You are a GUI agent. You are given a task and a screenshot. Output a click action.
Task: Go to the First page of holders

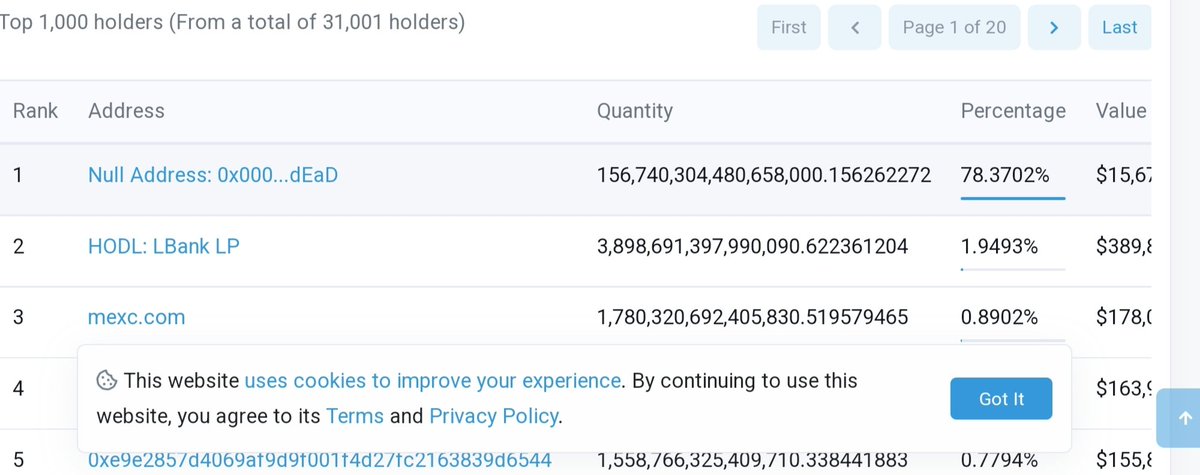[788, 27]
